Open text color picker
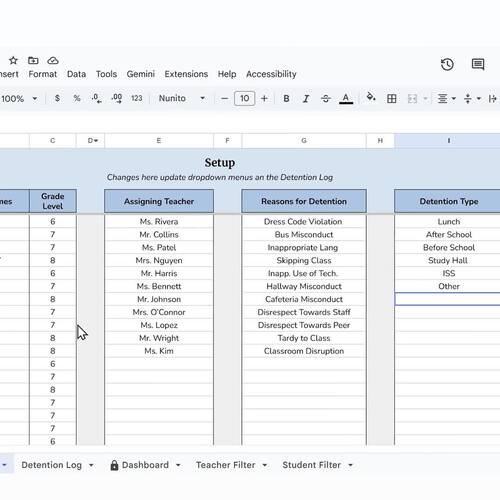500x500 pixels. click(346, 99)
